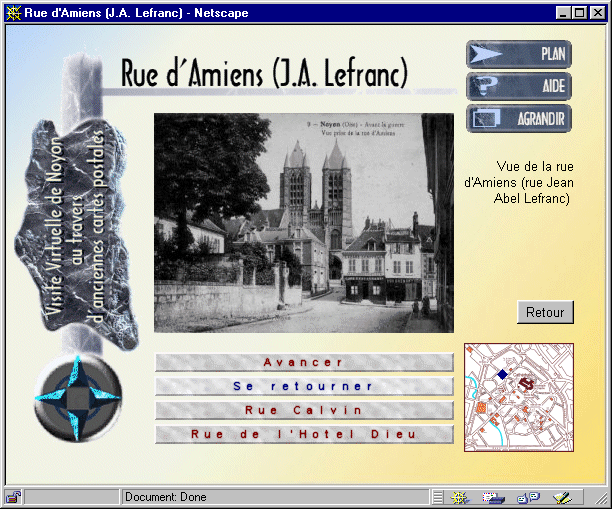Go to Rue Calvin
The image size is (612, 509).
point(304,410)
